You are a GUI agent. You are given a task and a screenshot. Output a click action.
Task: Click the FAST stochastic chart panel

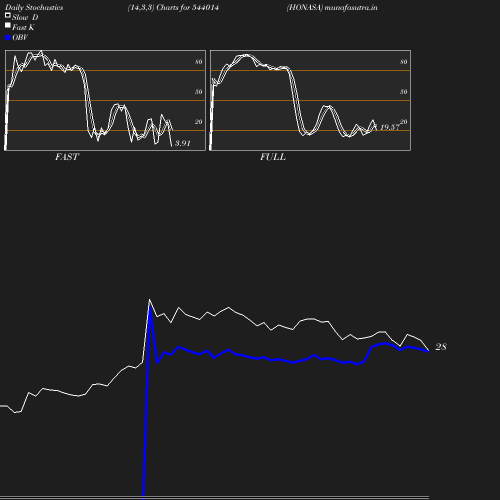tap(105, 100)
